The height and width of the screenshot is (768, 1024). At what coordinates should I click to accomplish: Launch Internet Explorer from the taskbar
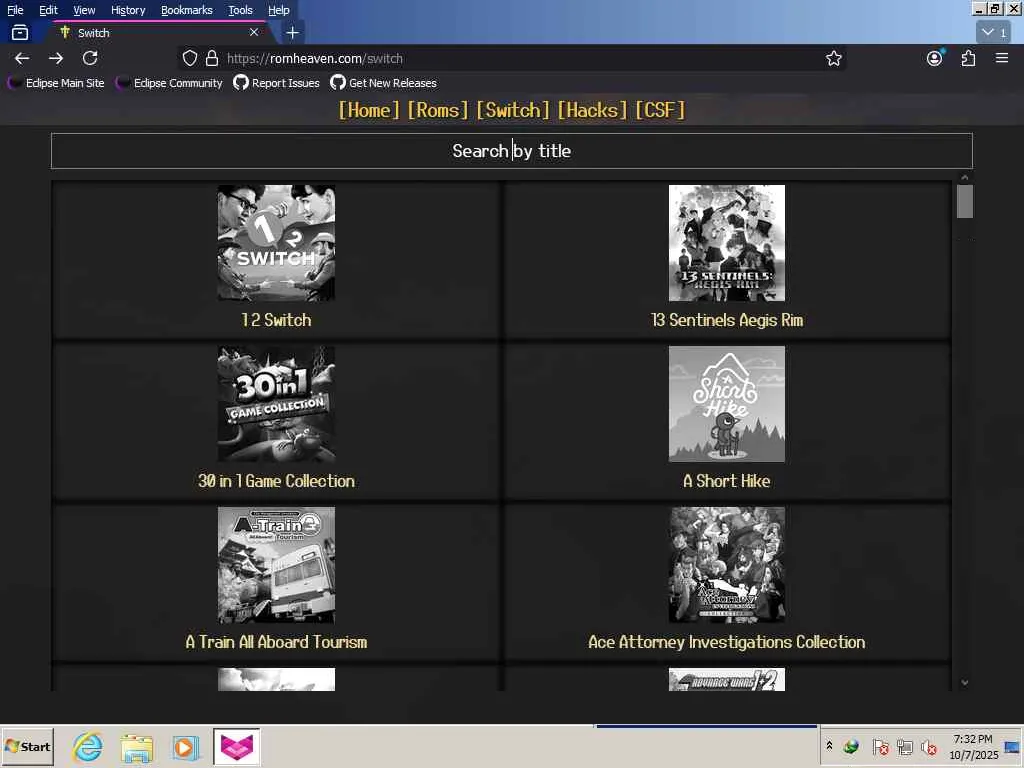tap(88, 746)
